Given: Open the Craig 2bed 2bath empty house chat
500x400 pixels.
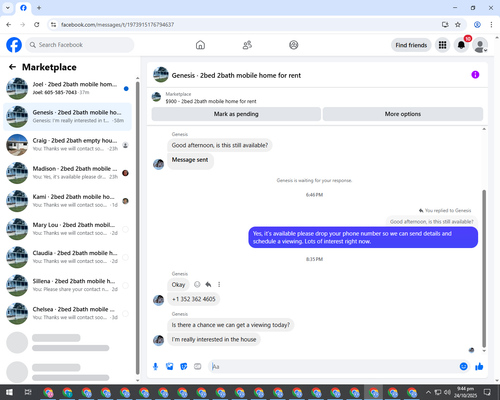Looking at the screenshot, I should [x=67, y=145].
